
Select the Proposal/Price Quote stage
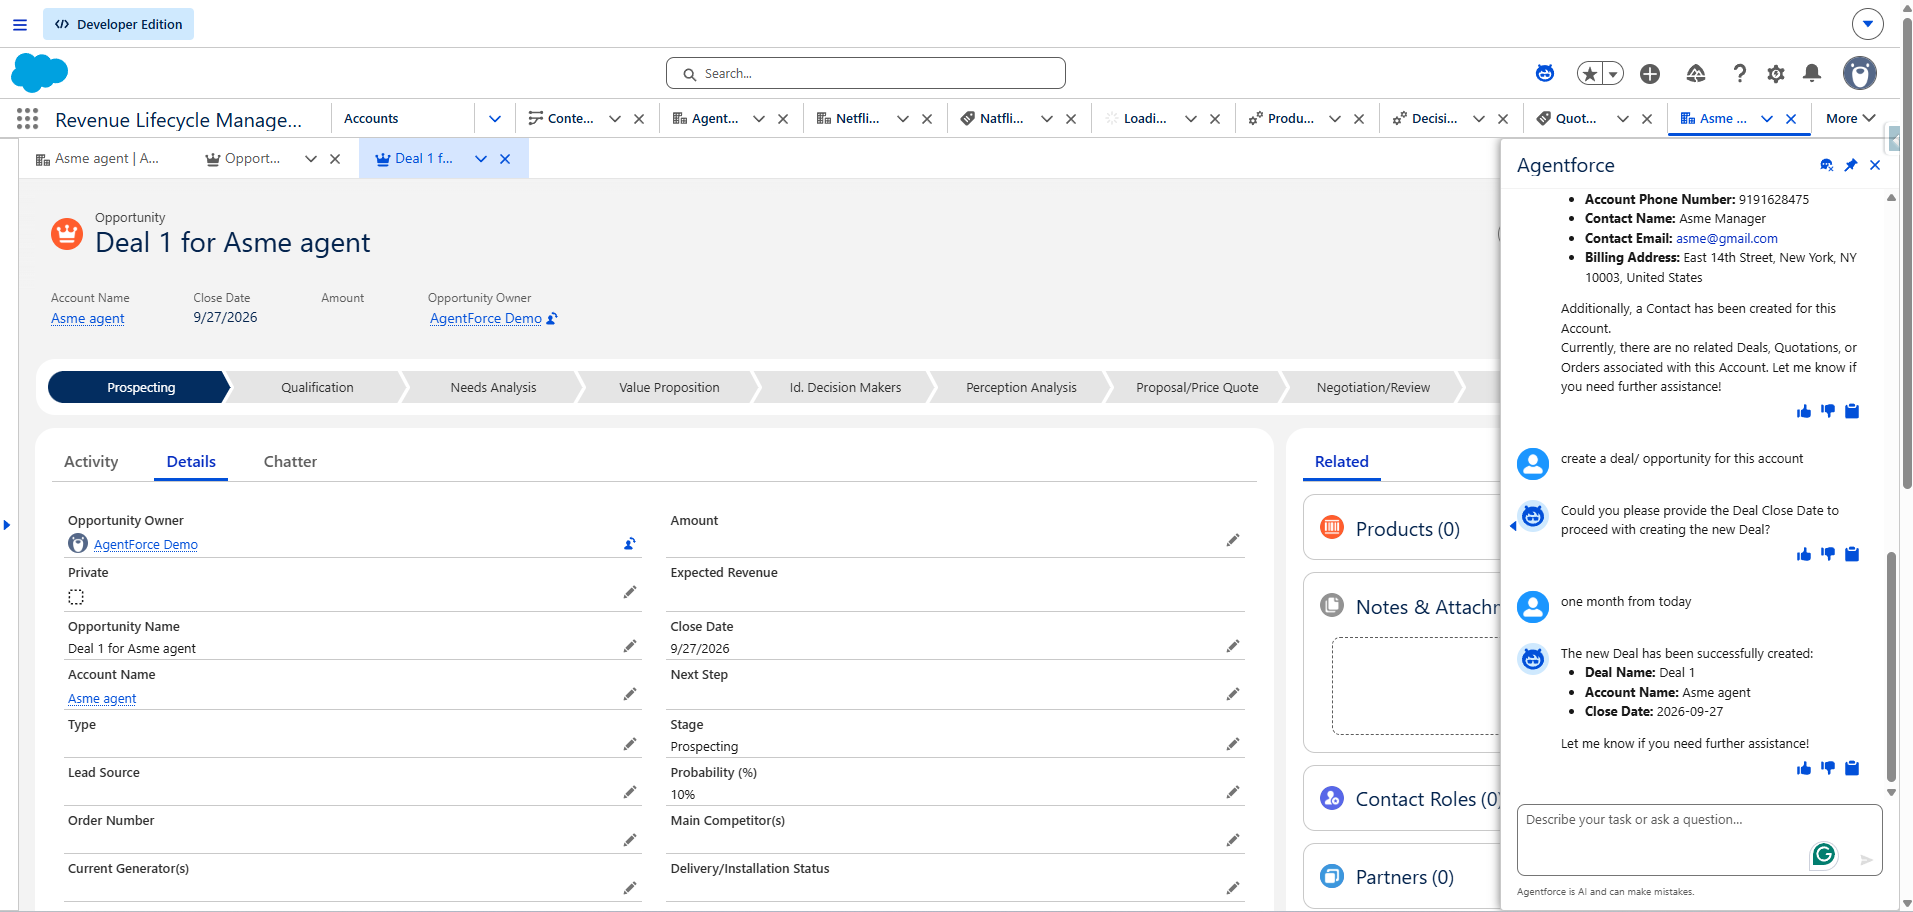pyautogui.click(x=1197, y=387)
